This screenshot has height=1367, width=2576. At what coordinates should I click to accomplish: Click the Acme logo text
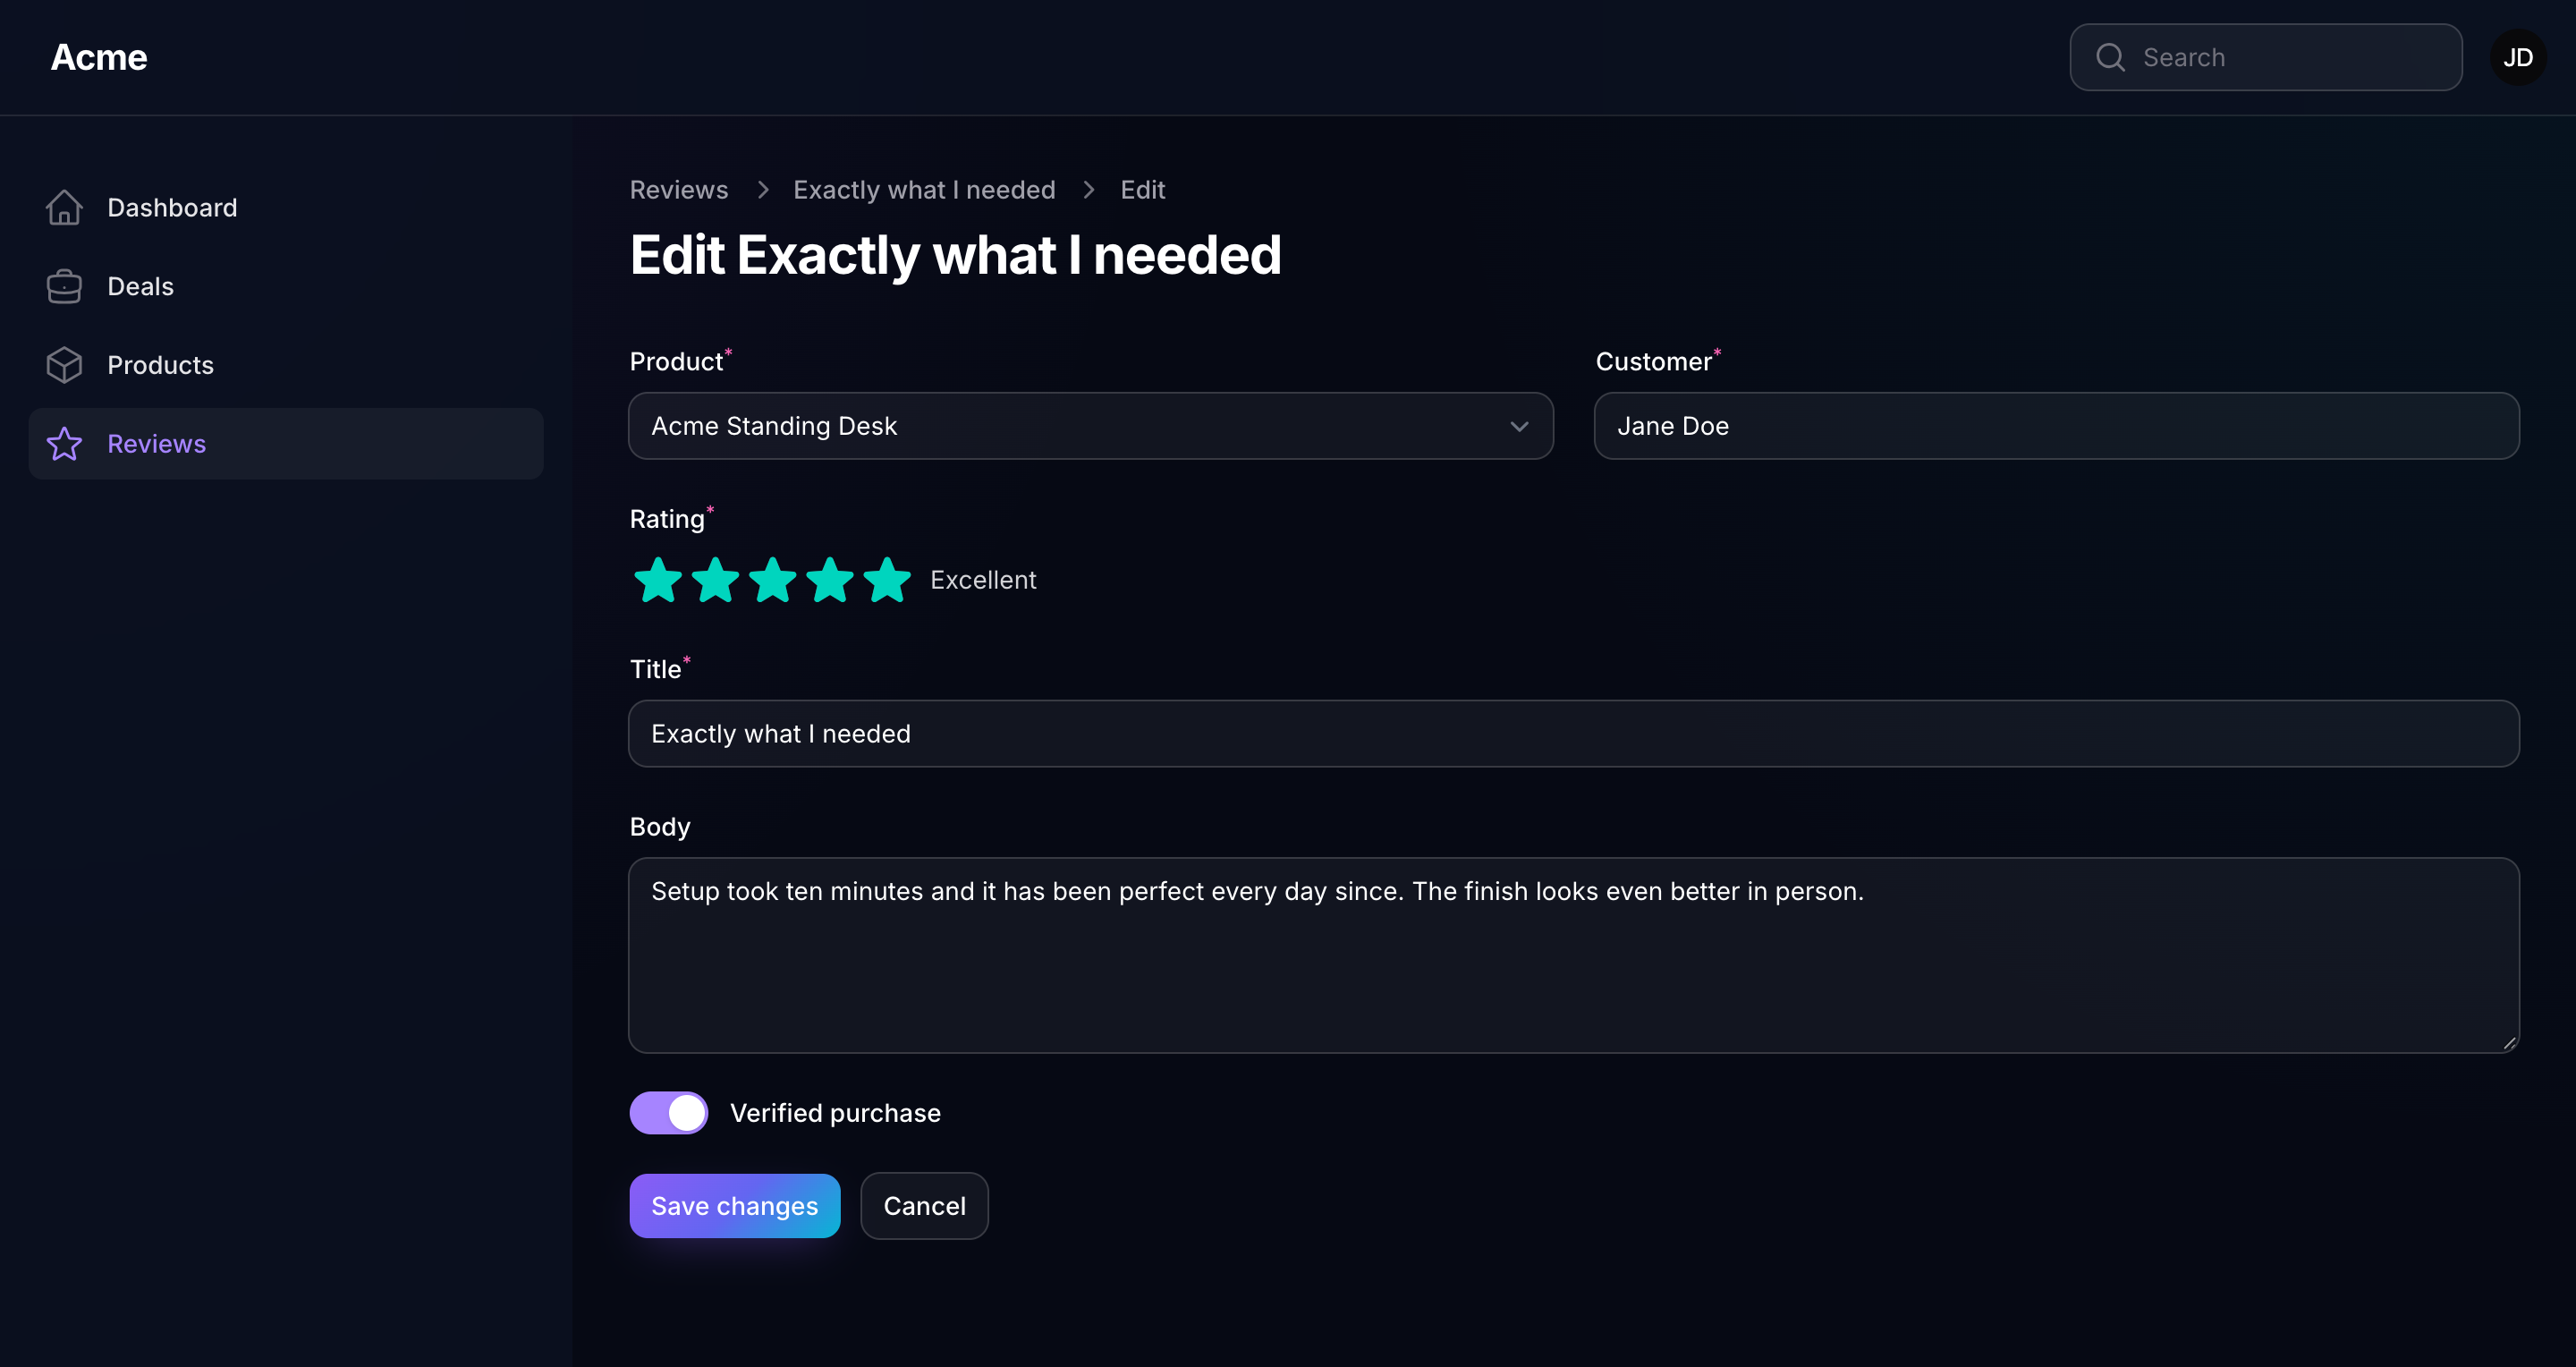99,57
